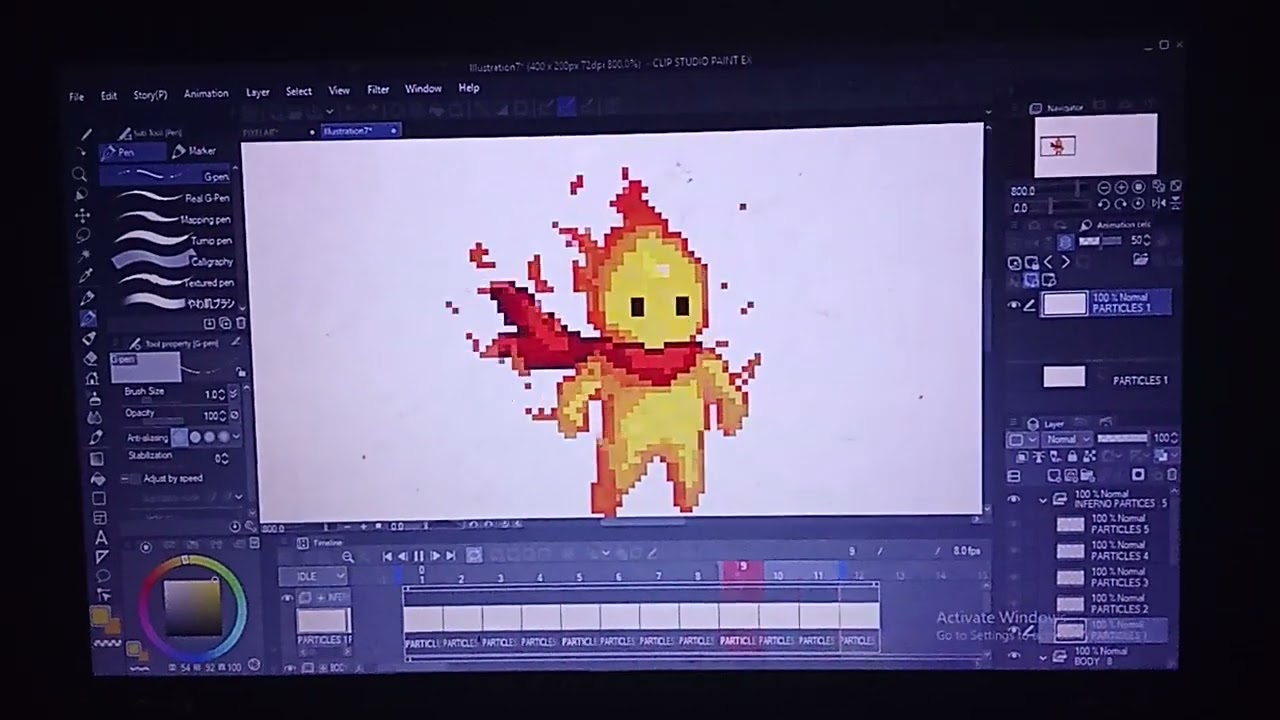Viewport: 1280px width, 720px height.
Task: Select the Text tool
Action: 101,538
